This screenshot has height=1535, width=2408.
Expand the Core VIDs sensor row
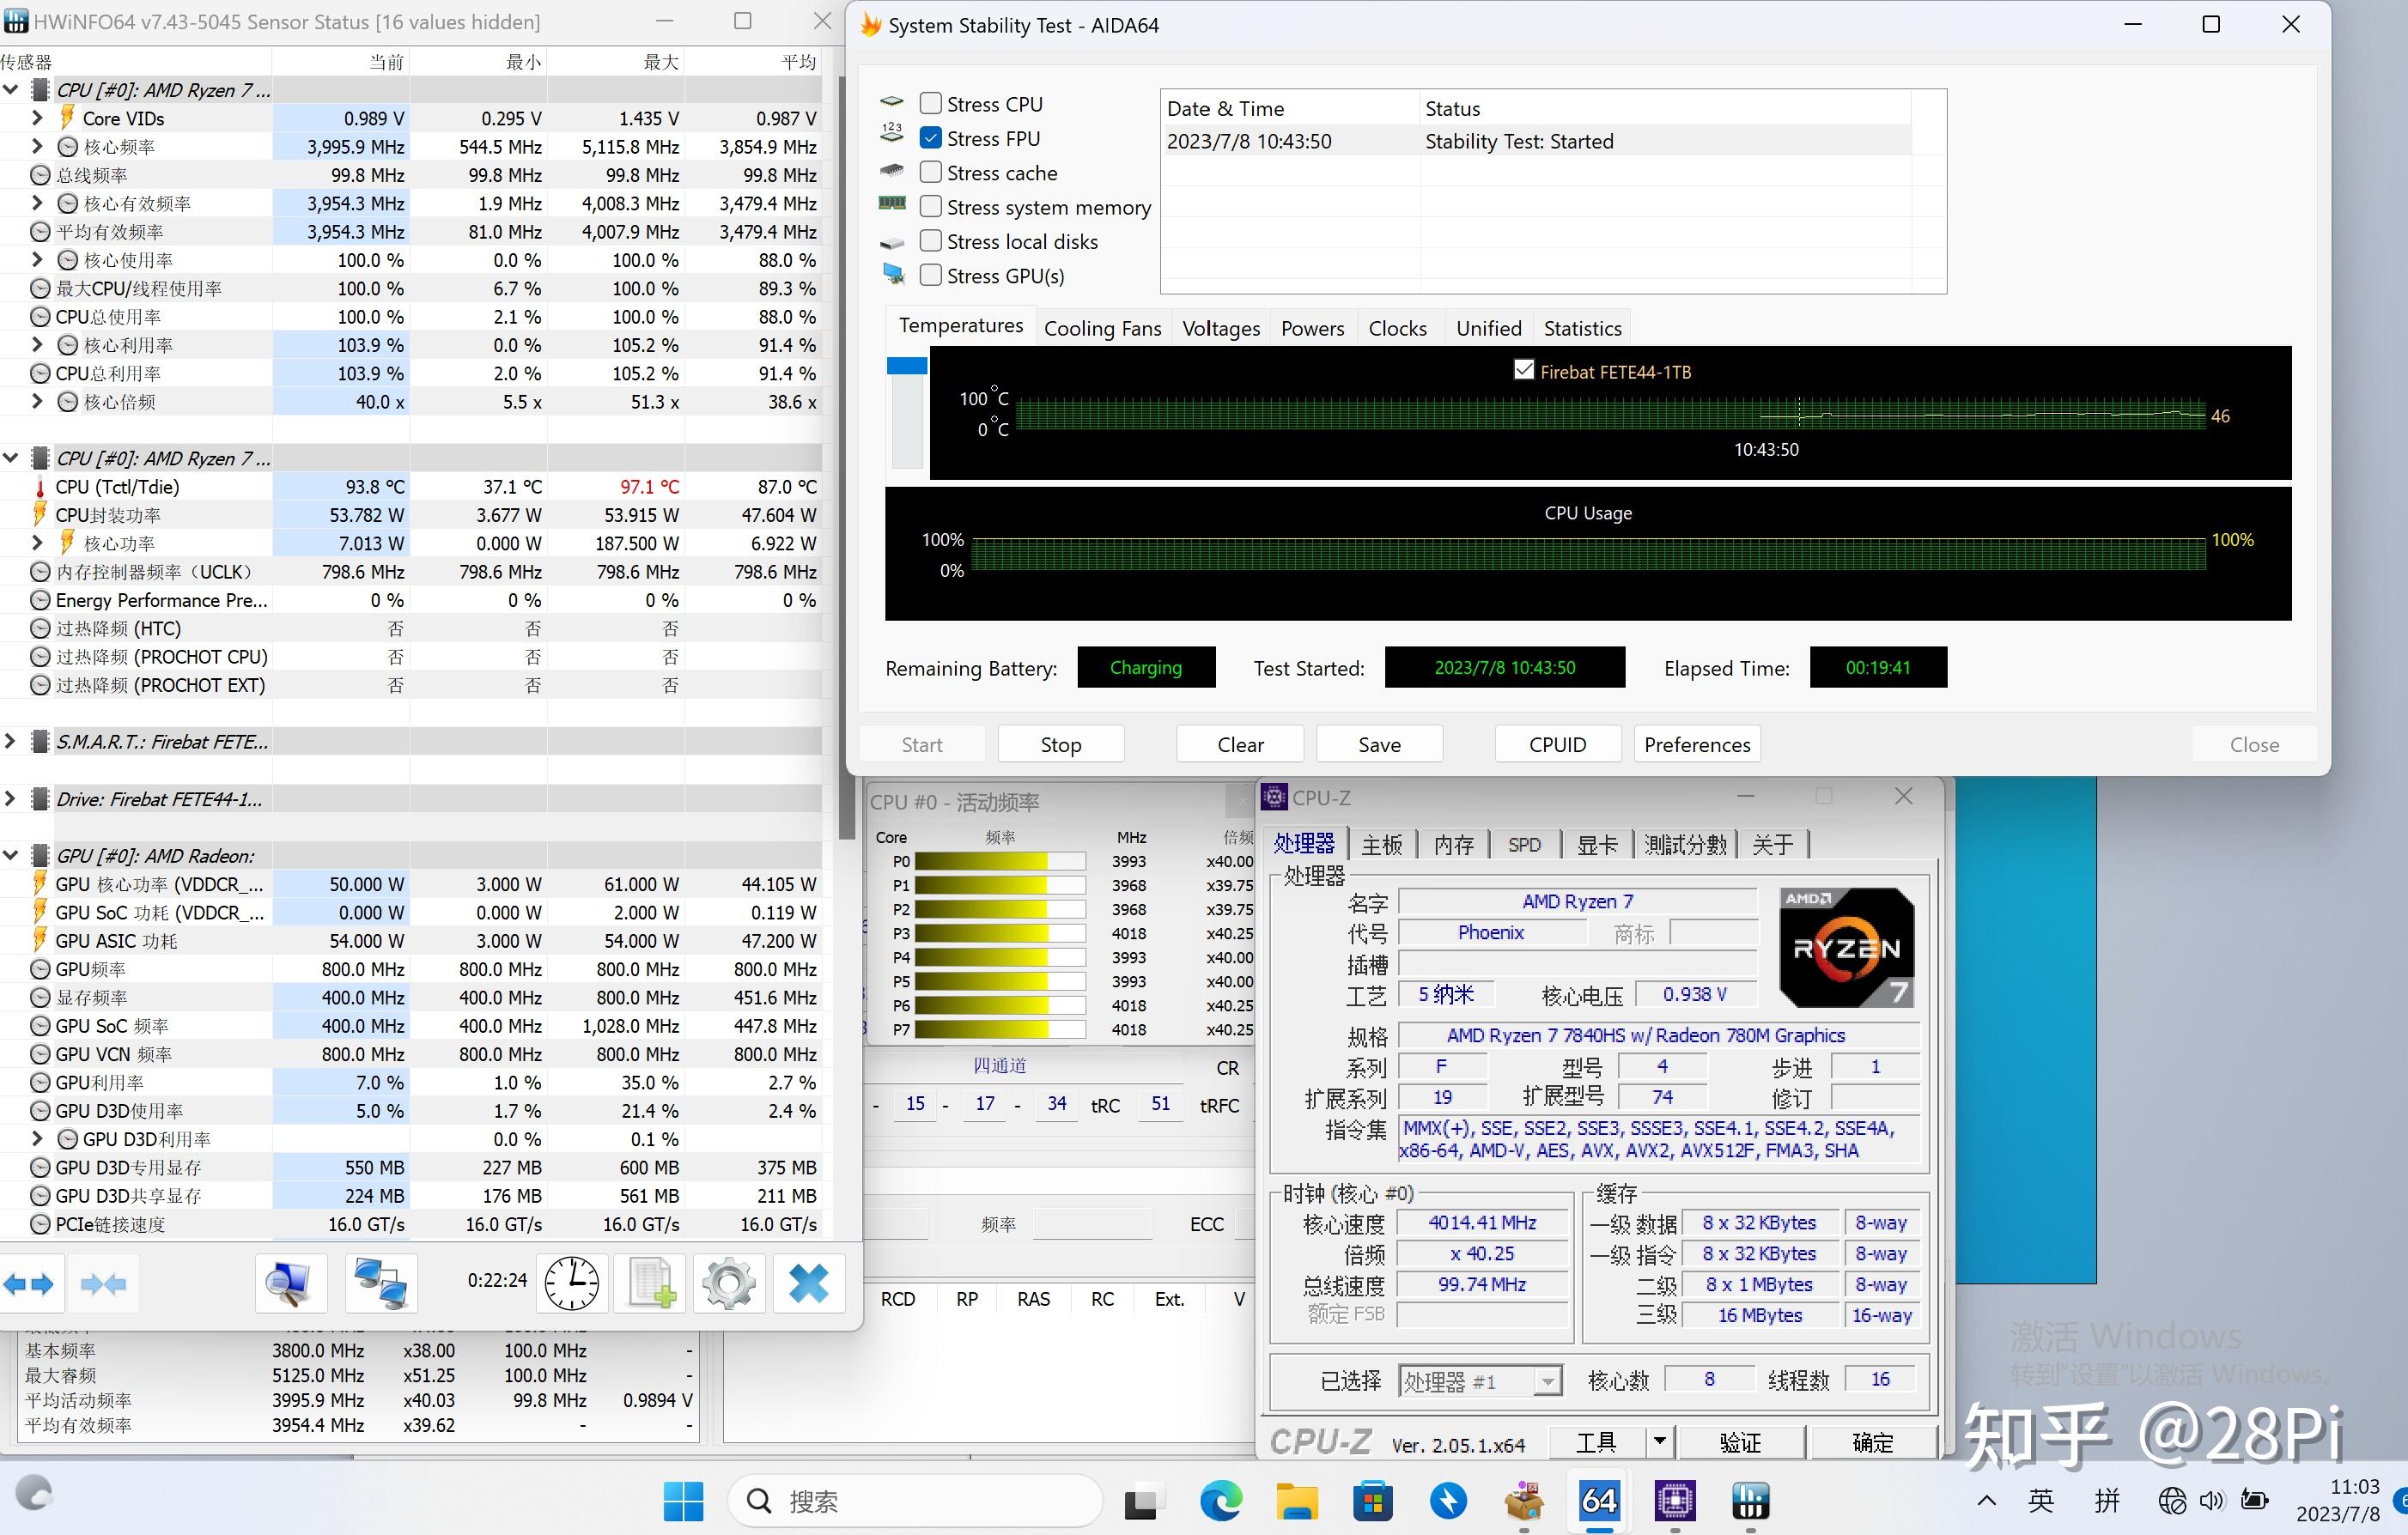pos(37,118)
